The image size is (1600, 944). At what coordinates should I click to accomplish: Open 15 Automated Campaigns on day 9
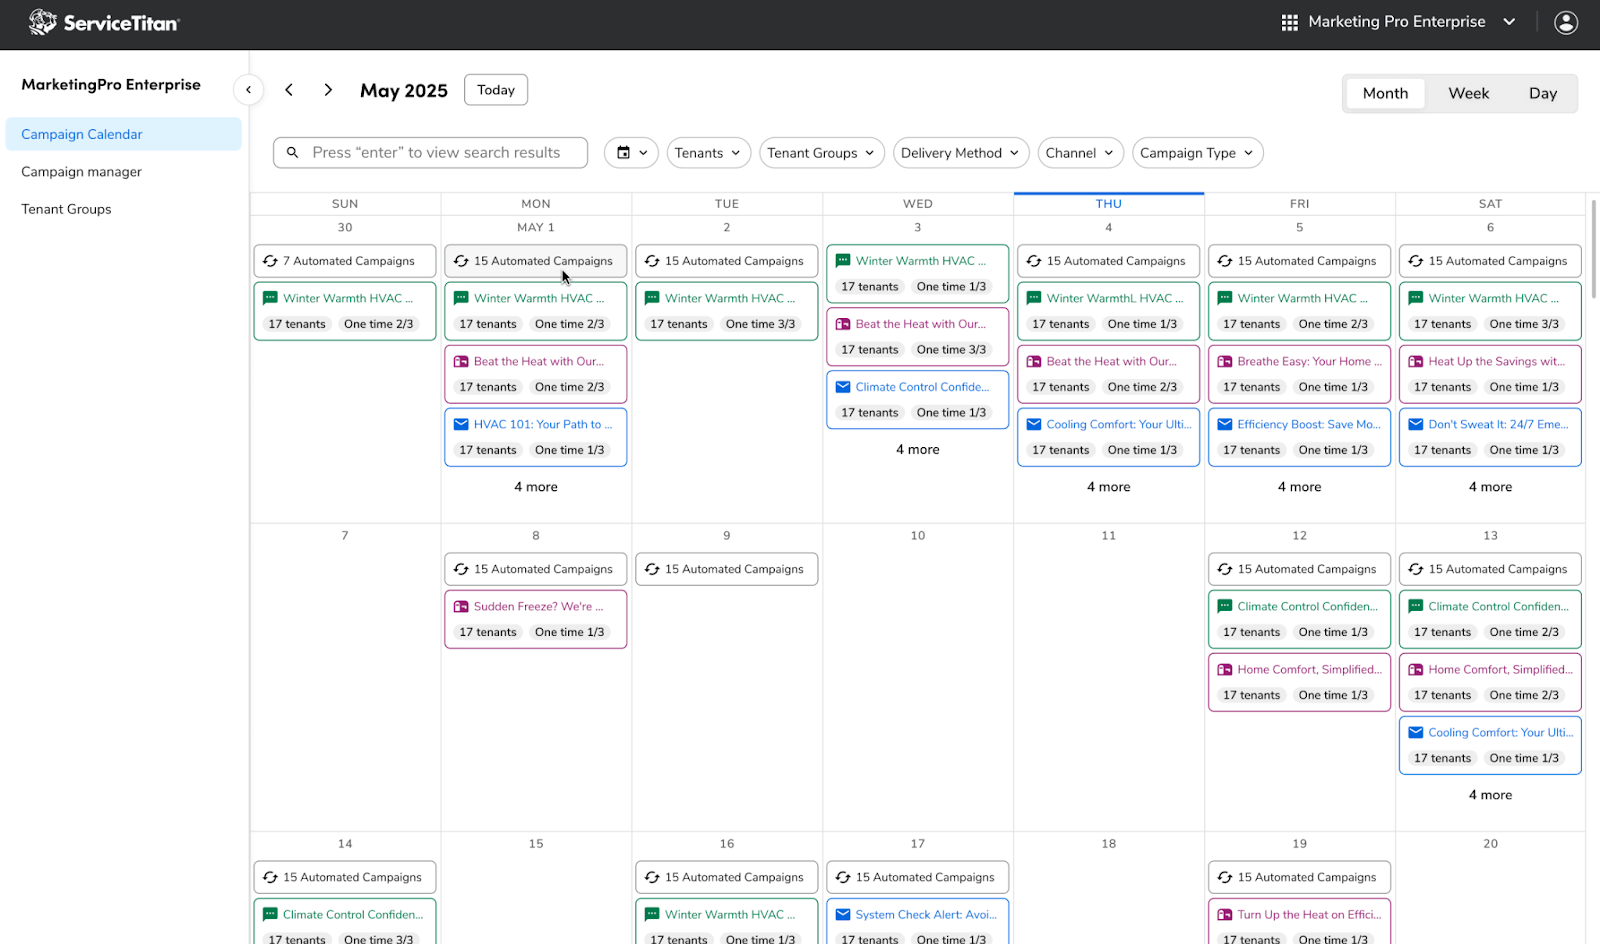pos(727,569)
